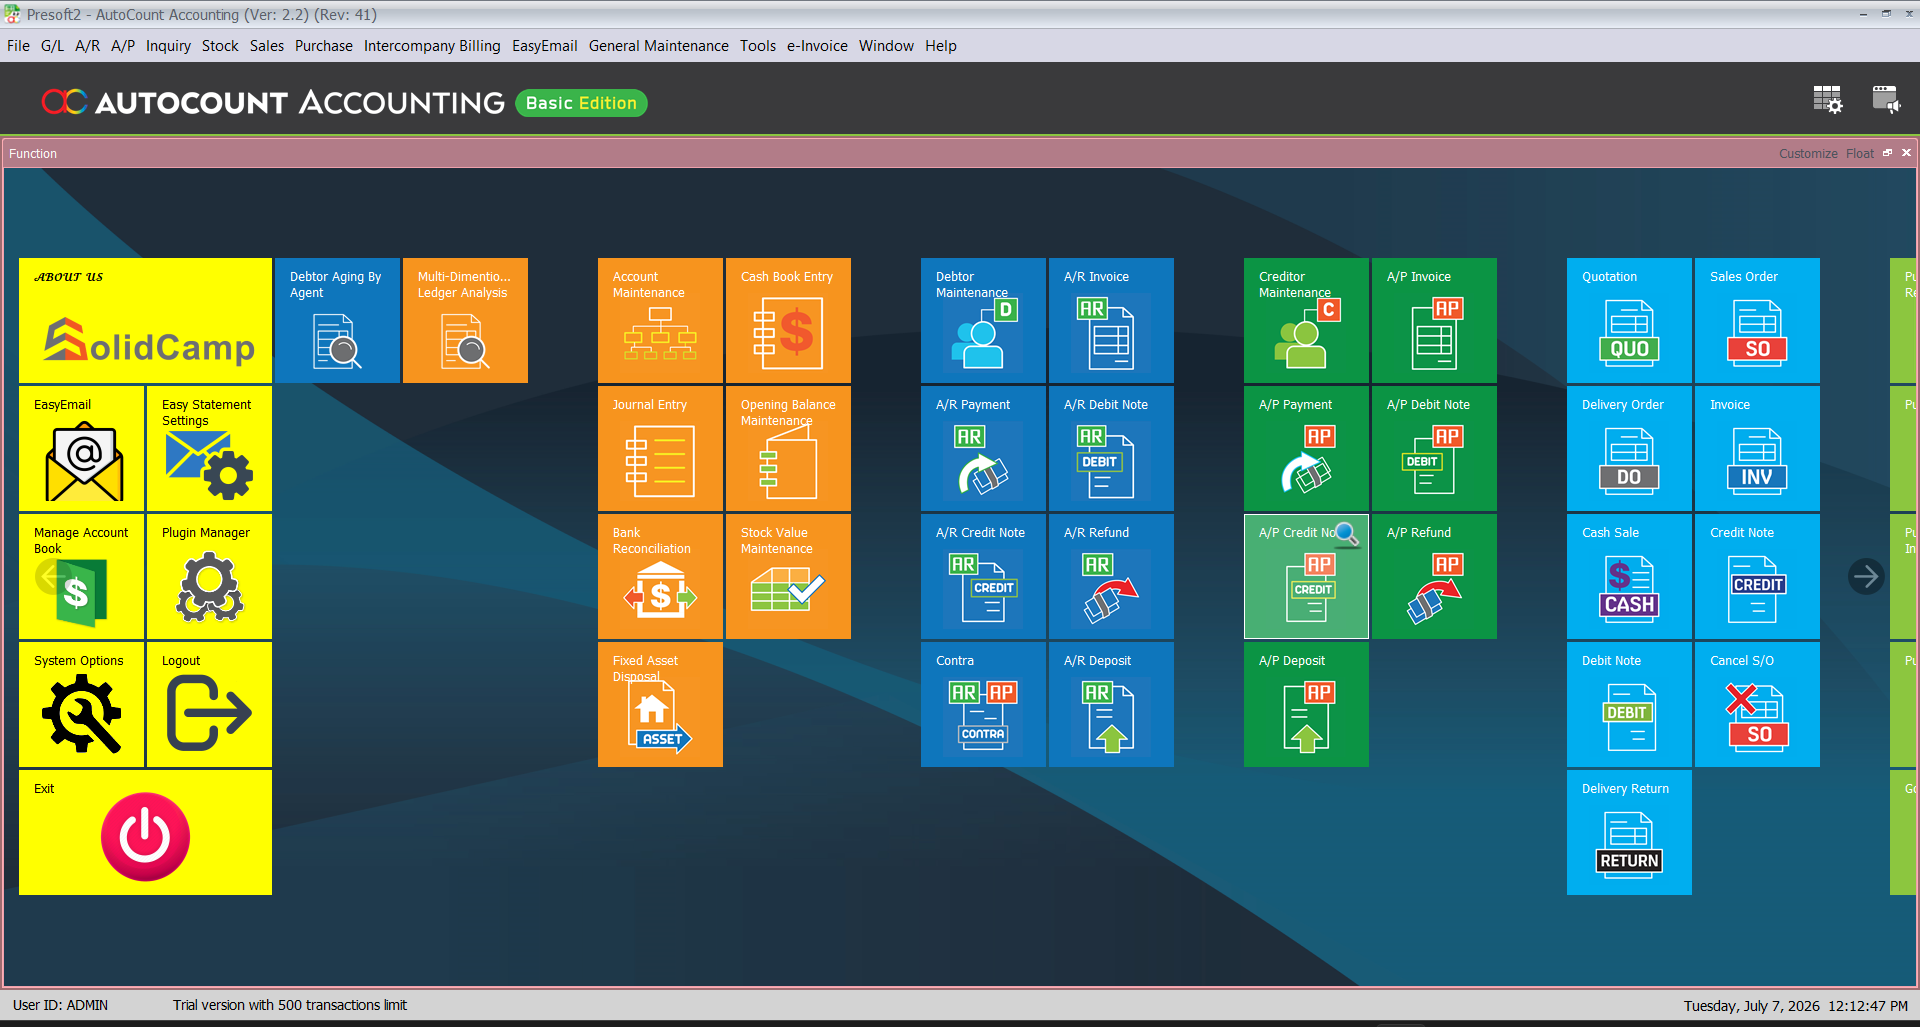This screenshot has height=1027, width=1920.
Task: Open the Stock menu
Action: coord(220,46)
